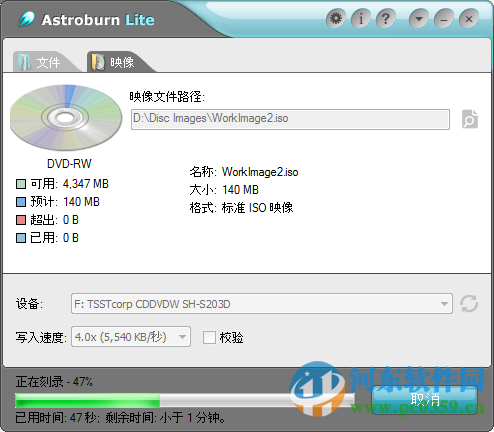494x432 pixels.
Task: Click the DVD-RW disc graphic
Action: (x=66, y=117)
